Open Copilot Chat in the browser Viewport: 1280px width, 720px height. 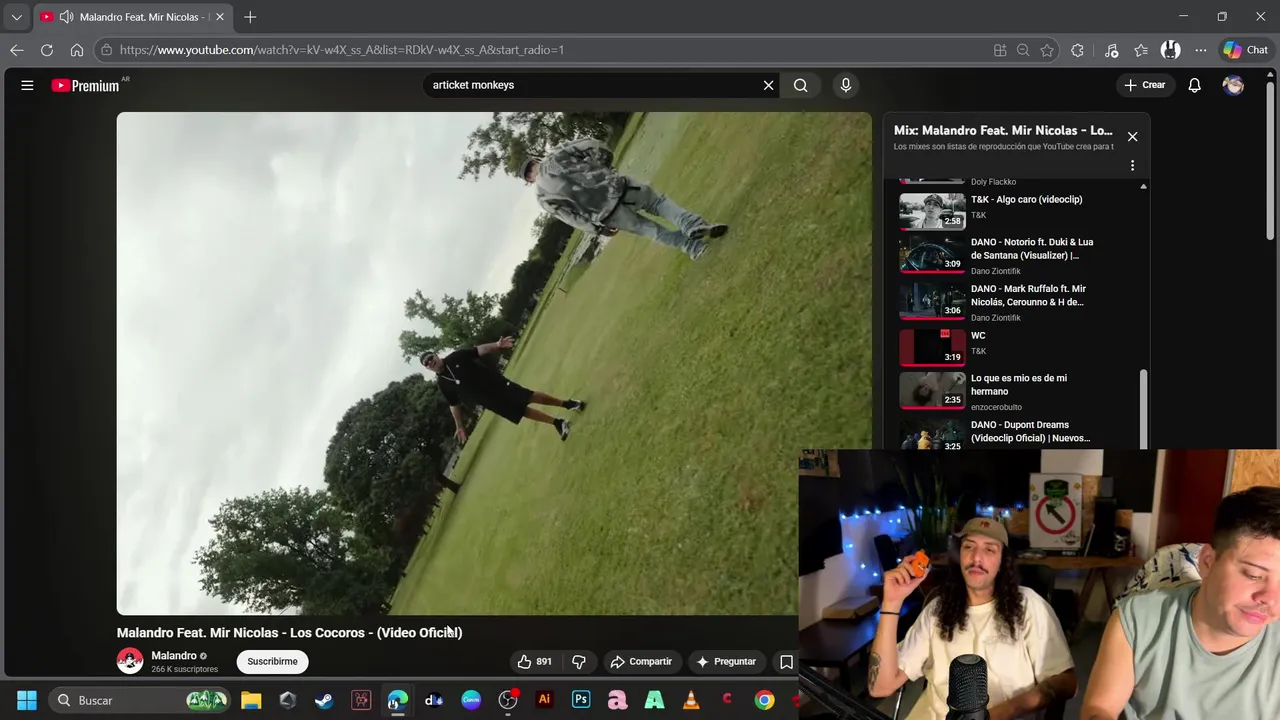tap(1245, 50)
